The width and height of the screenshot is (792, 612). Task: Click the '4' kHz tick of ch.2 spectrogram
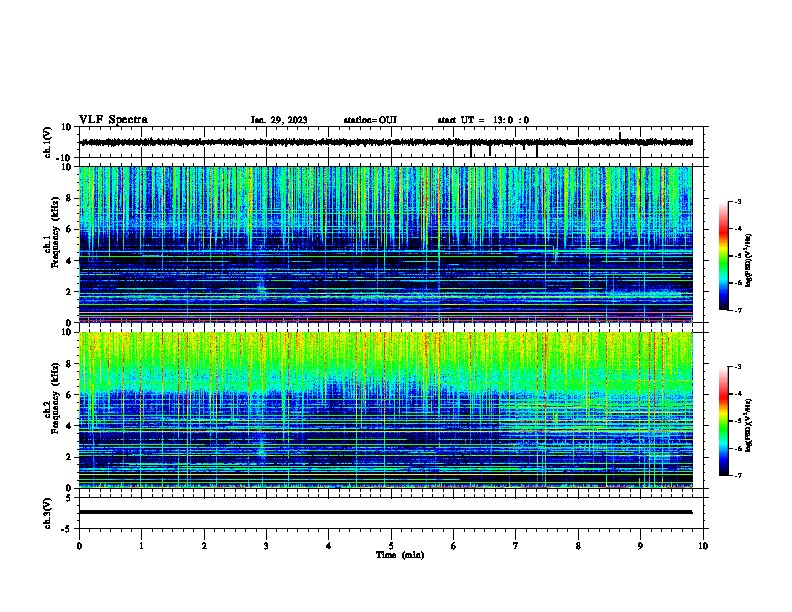(x=69, y=426)
